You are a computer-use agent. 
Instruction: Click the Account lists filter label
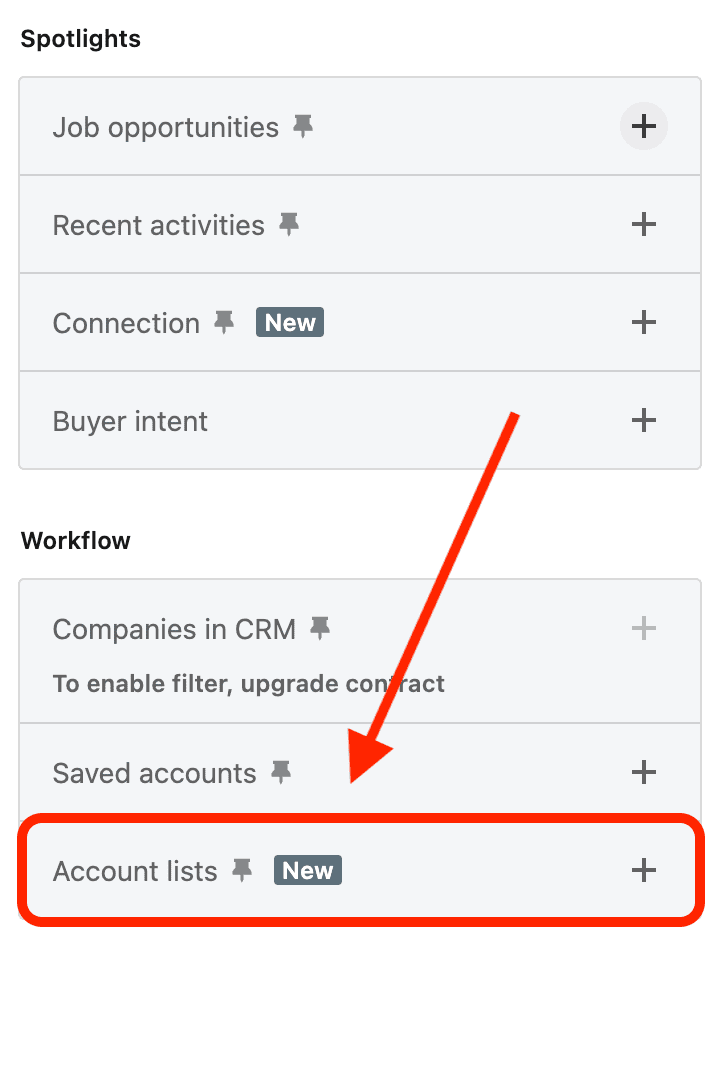pos(135,871)
